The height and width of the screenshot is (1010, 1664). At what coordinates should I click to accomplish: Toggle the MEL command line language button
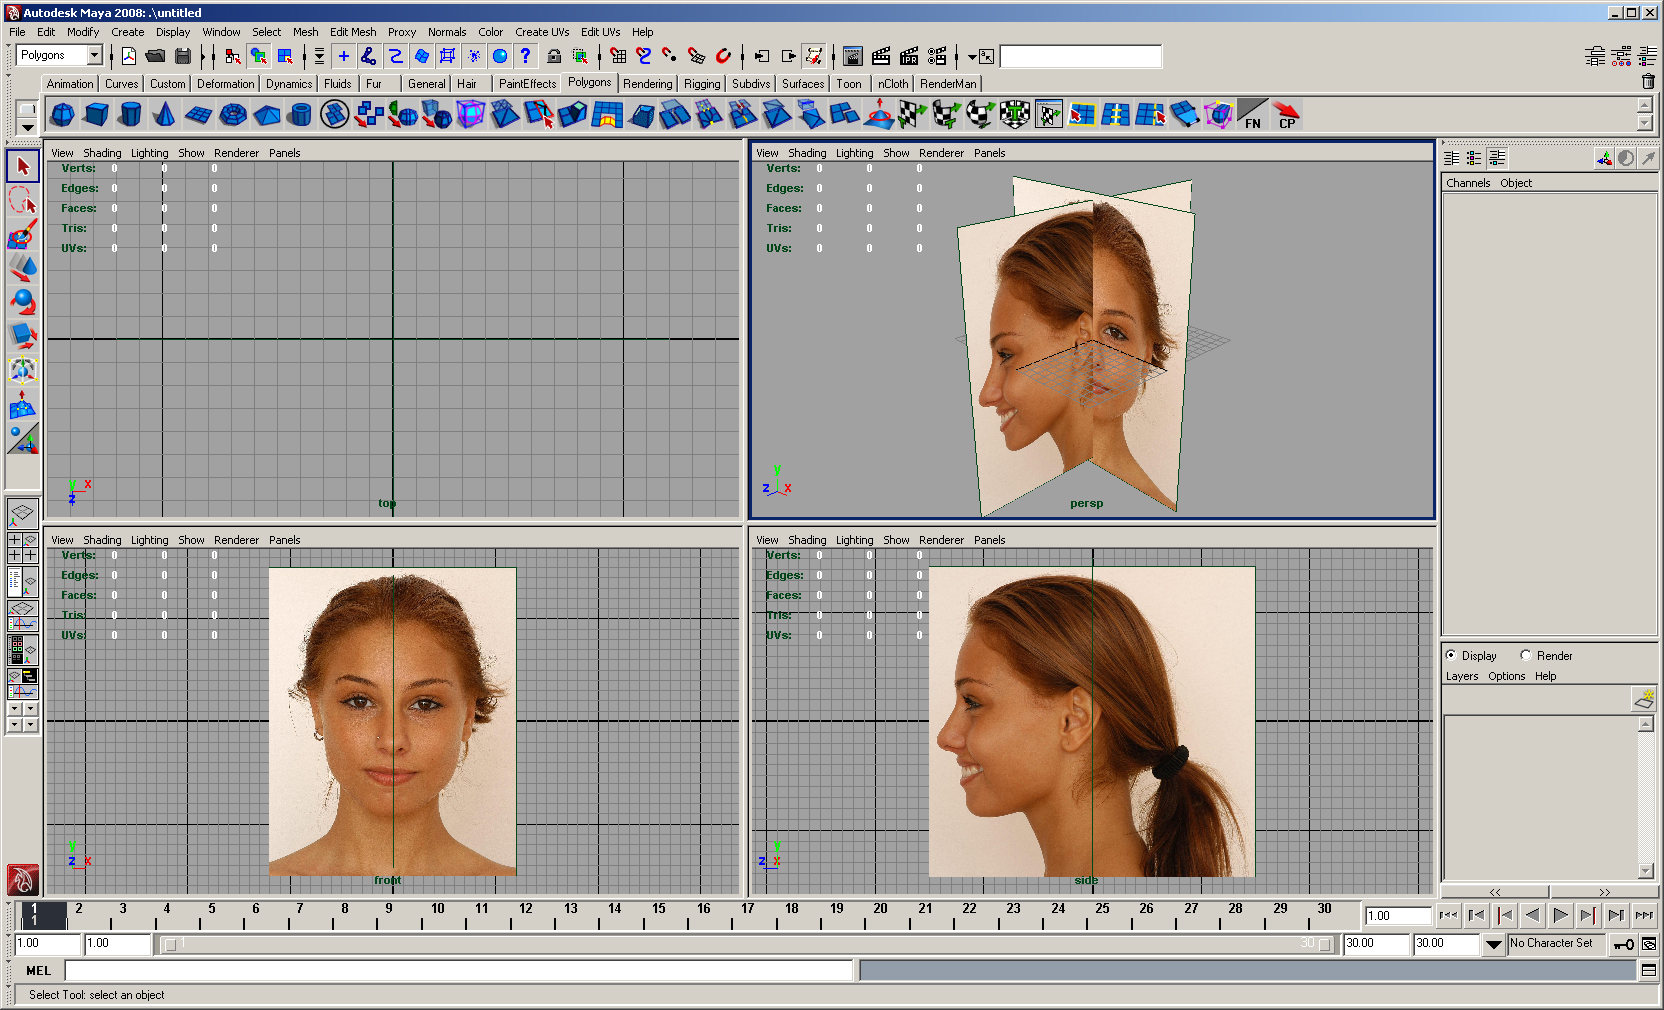coord(39,971)
